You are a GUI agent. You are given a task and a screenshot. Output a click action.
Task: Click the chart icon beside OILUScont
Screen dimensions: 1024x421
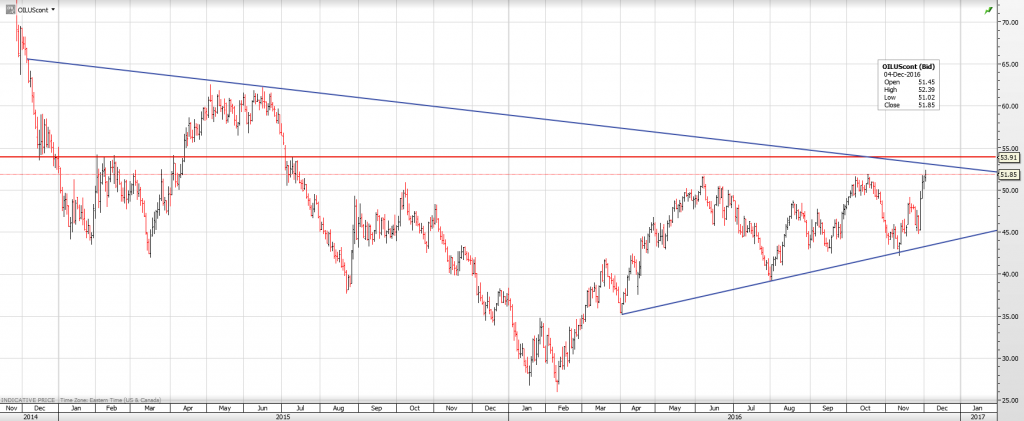10,10
